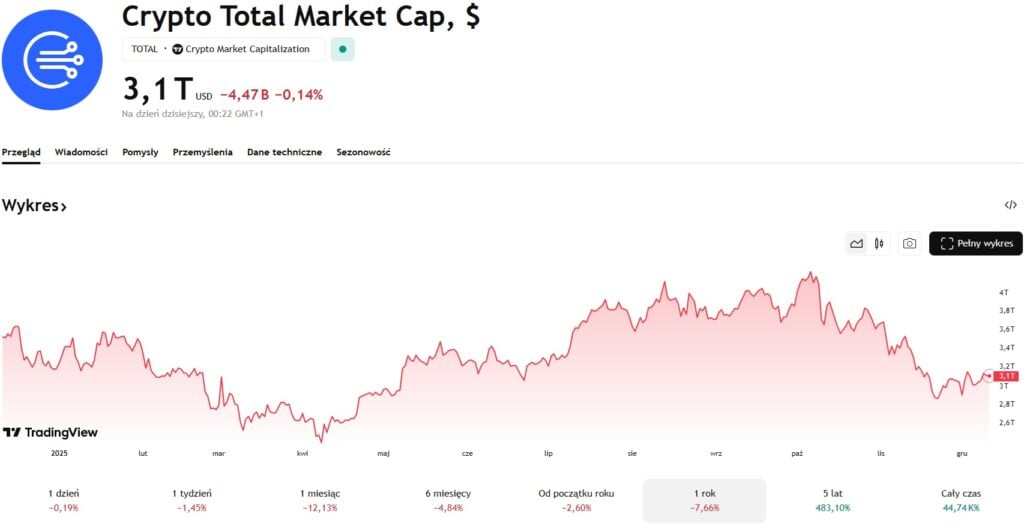Select the 1 dzień time range
This screenshot has width=1024, height=526.
(63, 500)
